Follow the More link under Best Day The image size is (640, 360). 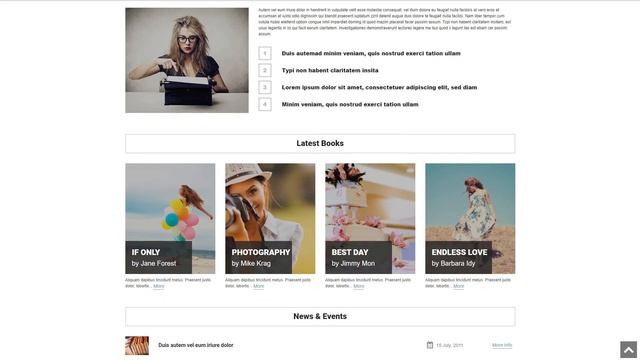(x=358, y=286)
